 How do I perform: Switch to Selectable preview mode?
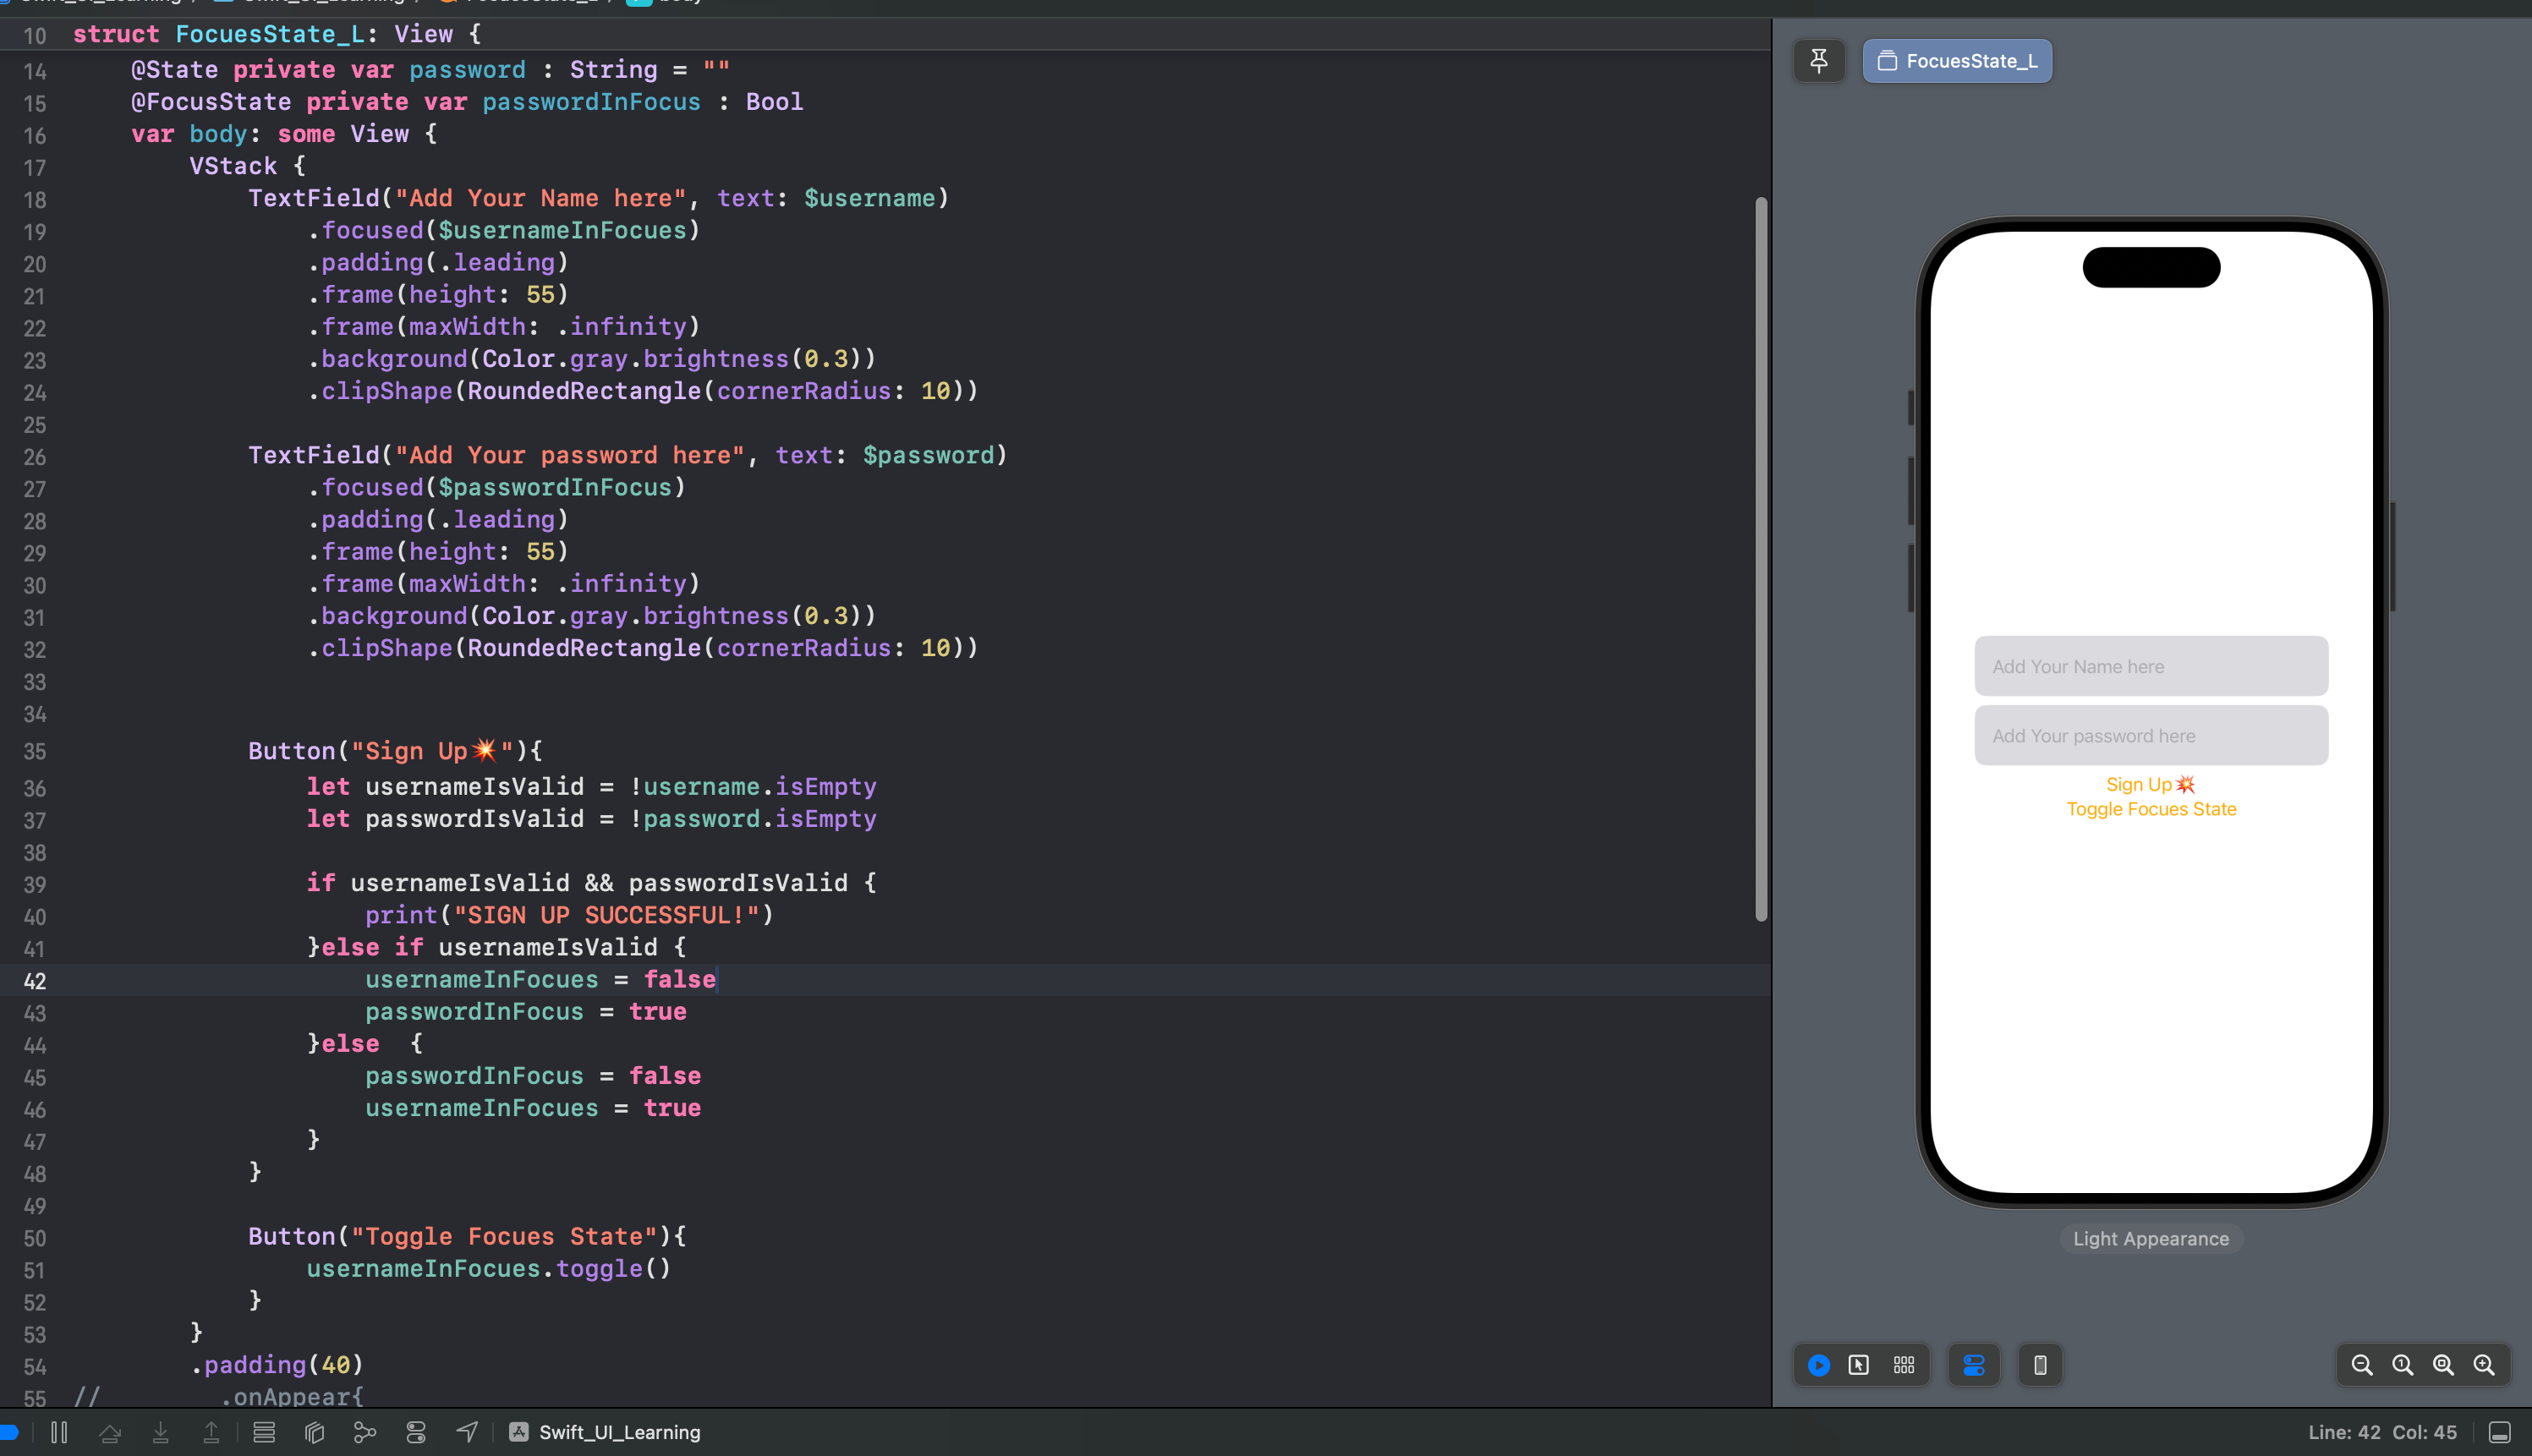tap(1859, 1365)
